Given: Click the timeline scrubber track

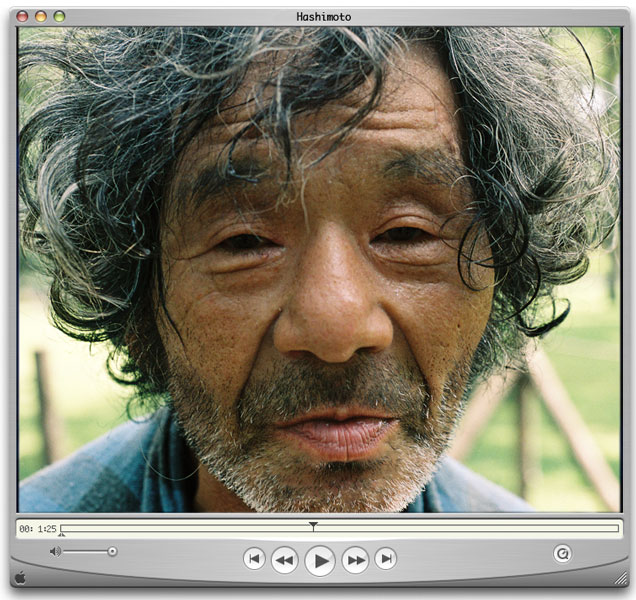Looking at the screenshot, I should coord(339,528).
